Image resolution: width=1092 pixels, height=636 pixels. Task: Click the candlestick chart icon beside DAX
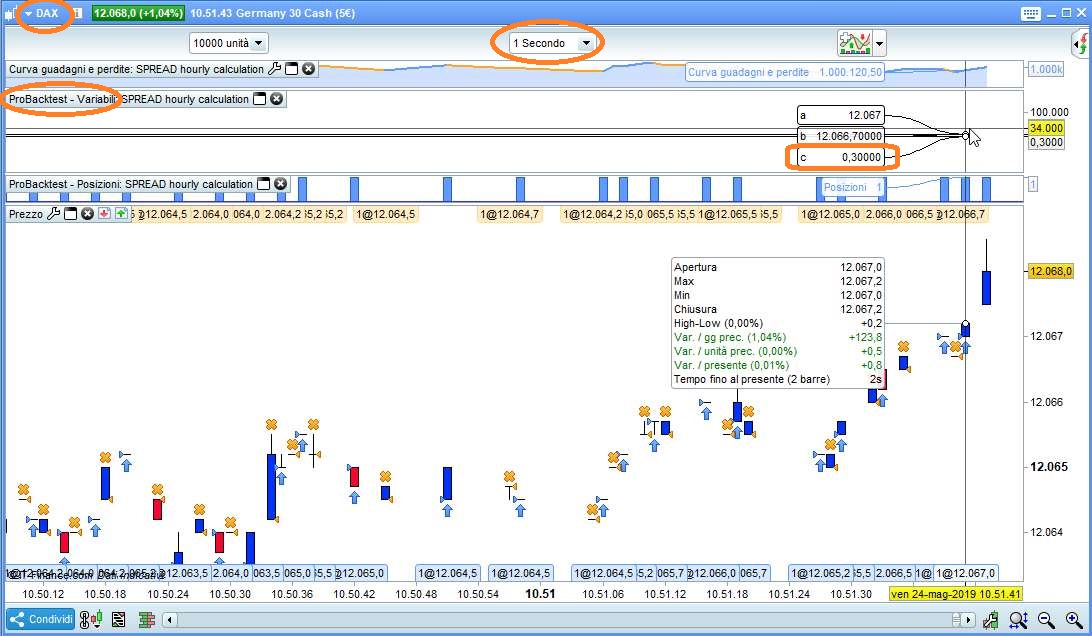[x=10, y=13]
